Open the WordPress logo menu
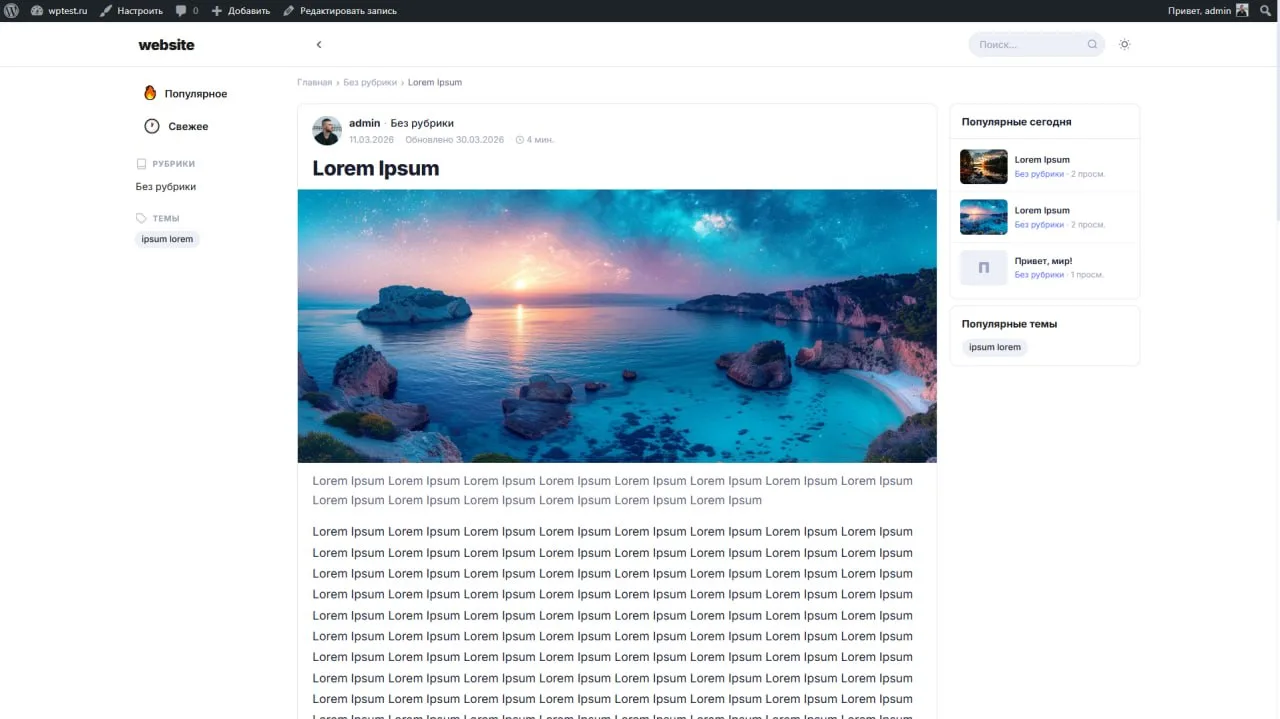This screenshot has height=719, width=1280. click(x=13, y=11)
